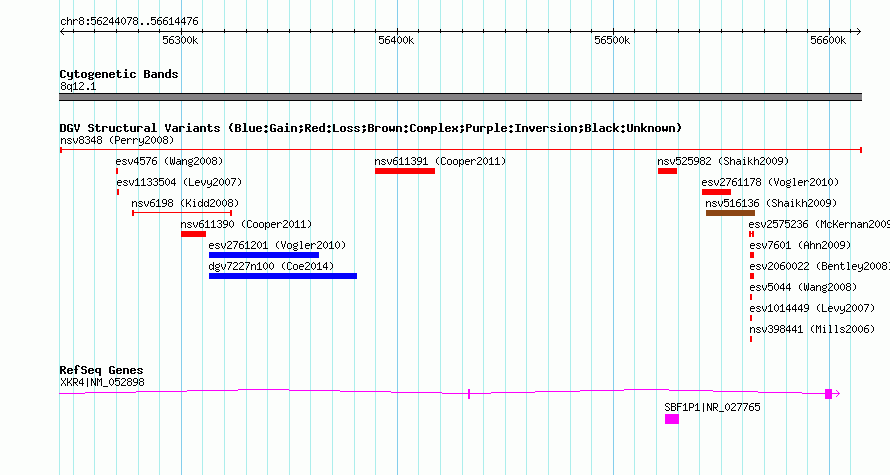Select esv1014449 (Levy2007) variant label
Screen dimensions: 890x475
coord(812,308)
